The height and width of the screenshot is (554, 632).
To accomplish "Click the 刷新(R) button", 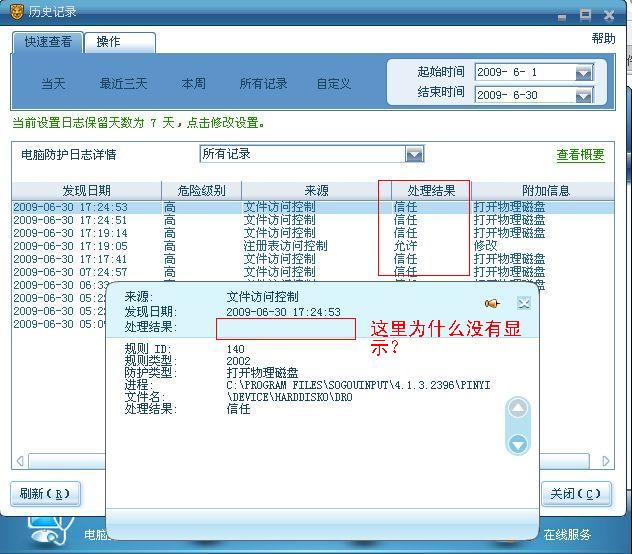I will (45, 494).
